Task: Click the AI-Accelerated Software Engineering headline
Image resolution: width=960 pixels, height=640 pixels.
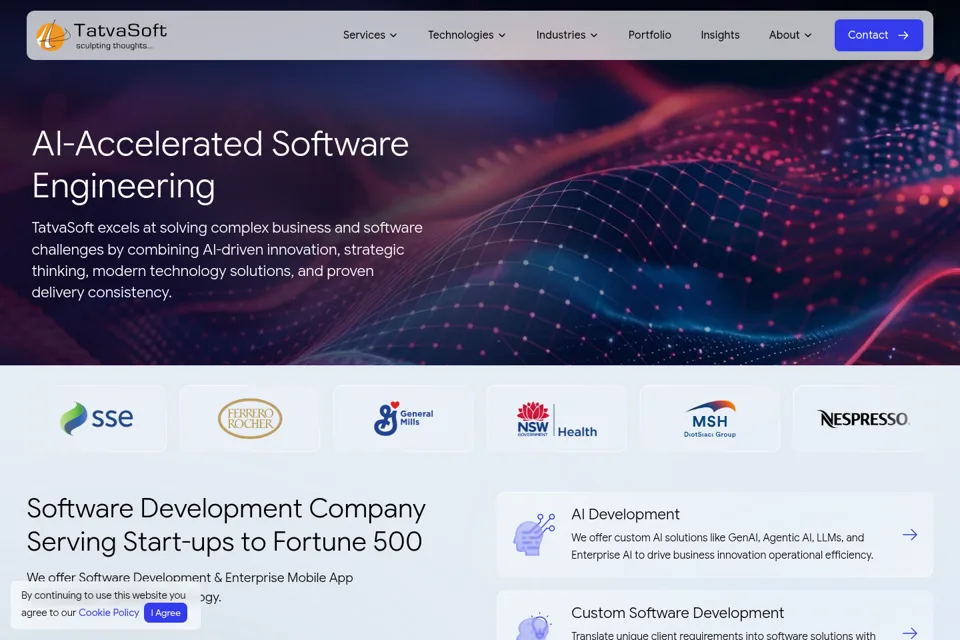Action: pyautogui.click(x=220, y=164)
